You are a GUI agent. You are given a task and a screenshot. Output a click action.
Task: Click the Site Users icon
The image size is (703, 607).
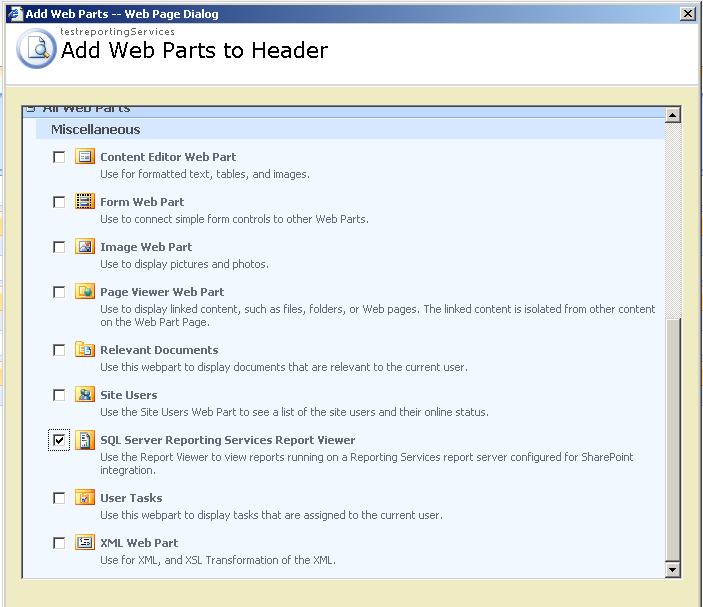(x=85, y=395)
